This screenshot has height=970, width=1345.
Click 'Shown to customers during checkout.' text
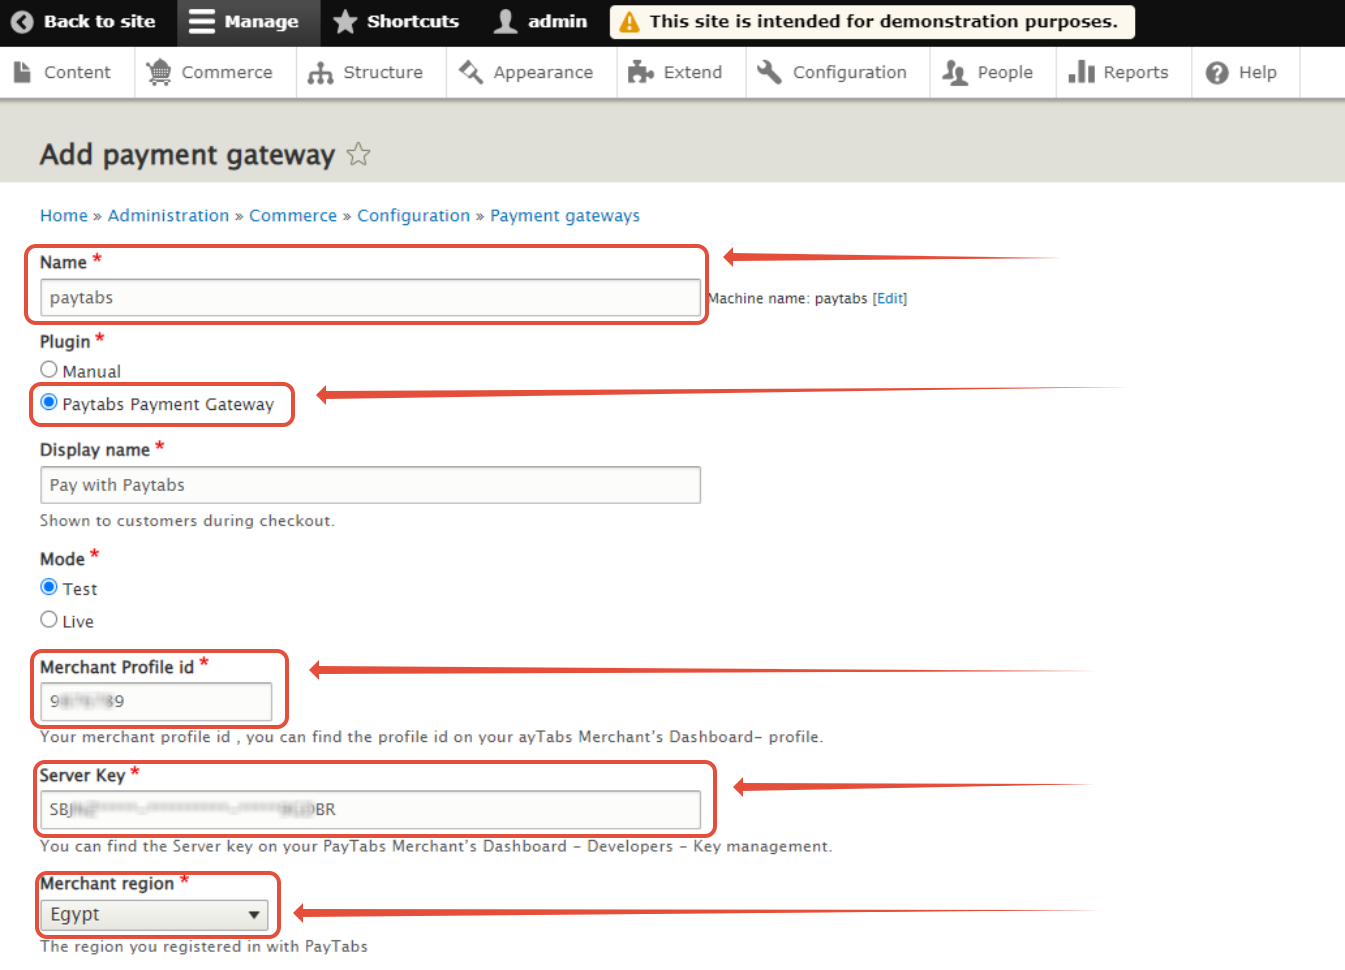tap(187, 521)
